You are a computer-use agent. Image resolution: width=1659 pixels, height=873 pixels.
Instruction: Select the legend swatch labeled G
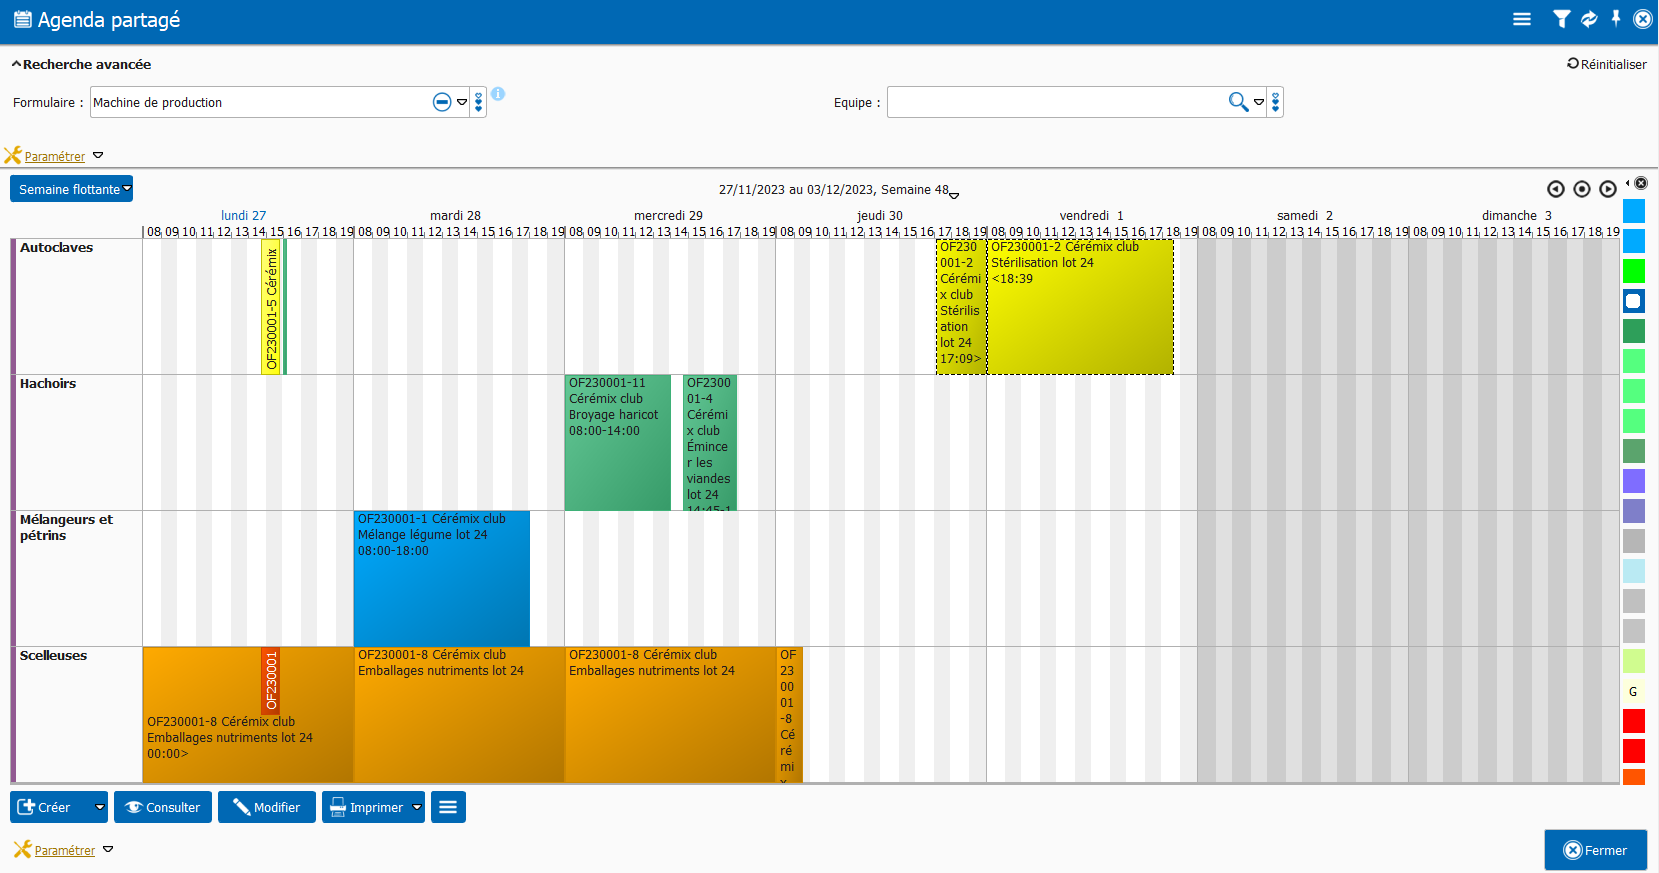tap(1633, 691)
